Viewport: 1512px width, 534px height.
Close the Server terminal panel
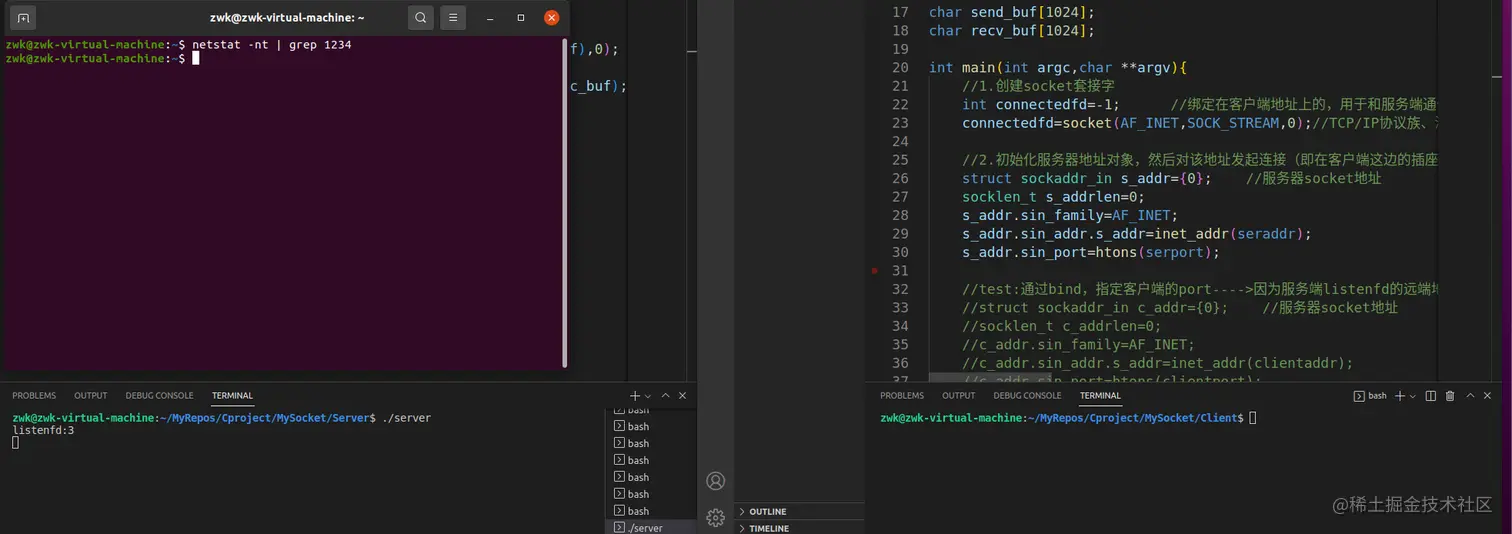pos(683,396)
